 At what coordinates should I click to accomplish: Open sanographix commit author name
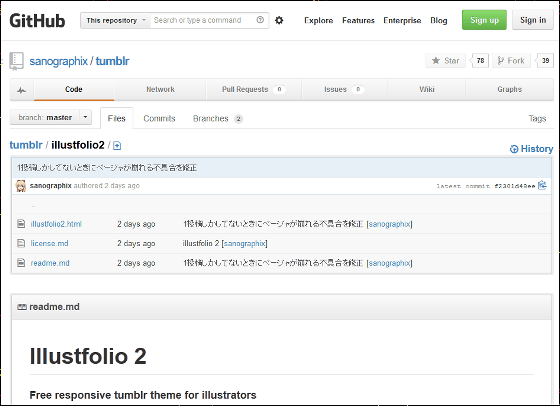pos(51,186)
